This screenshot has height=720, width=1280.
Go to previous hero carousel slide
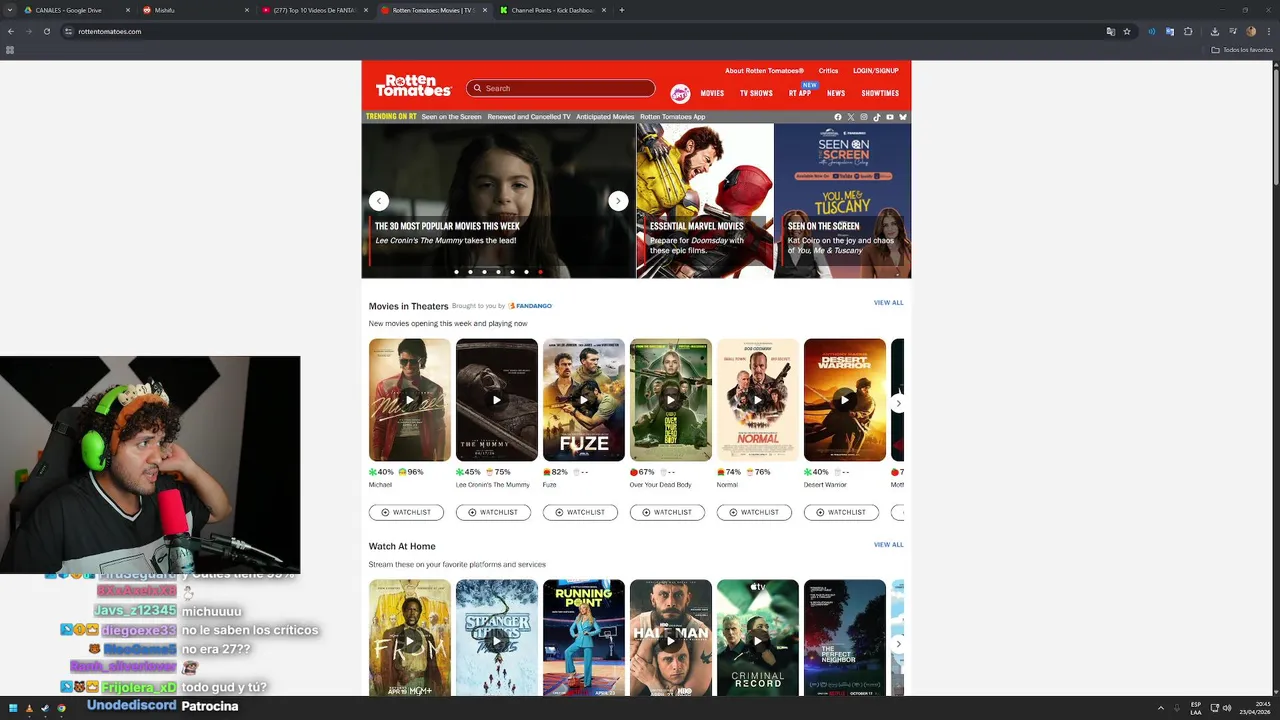(379, 200)
